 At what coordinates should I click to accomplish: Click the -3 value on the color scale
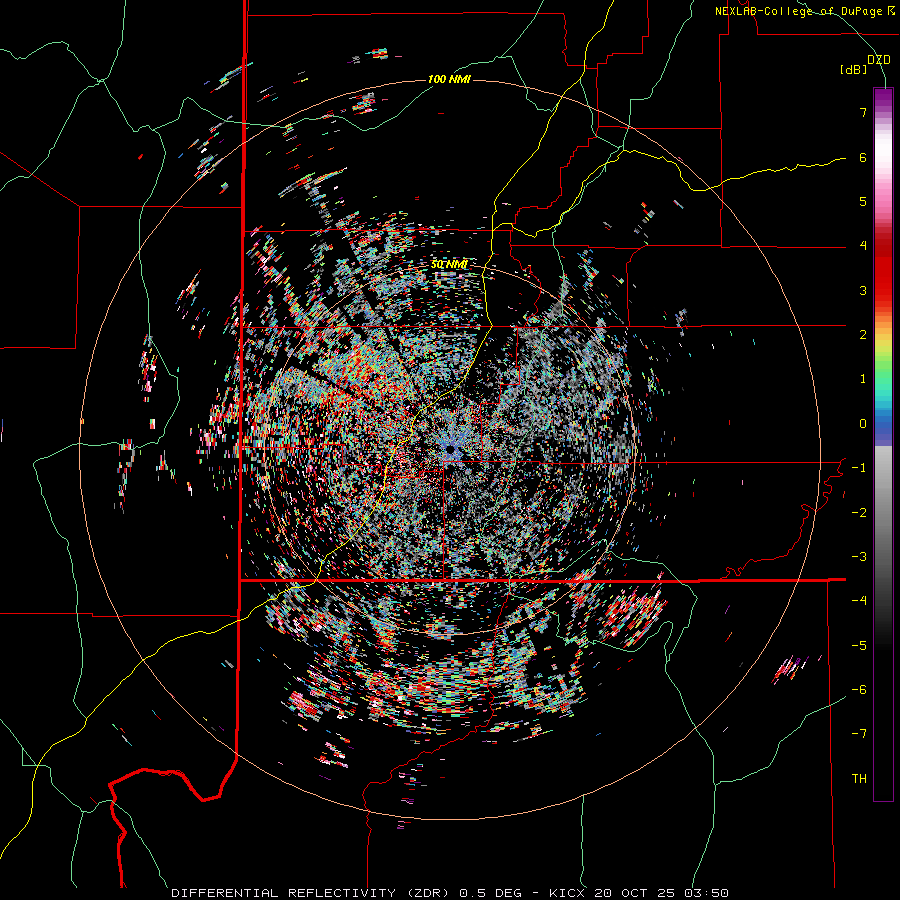pyautogui.click(x=859, y=557)
